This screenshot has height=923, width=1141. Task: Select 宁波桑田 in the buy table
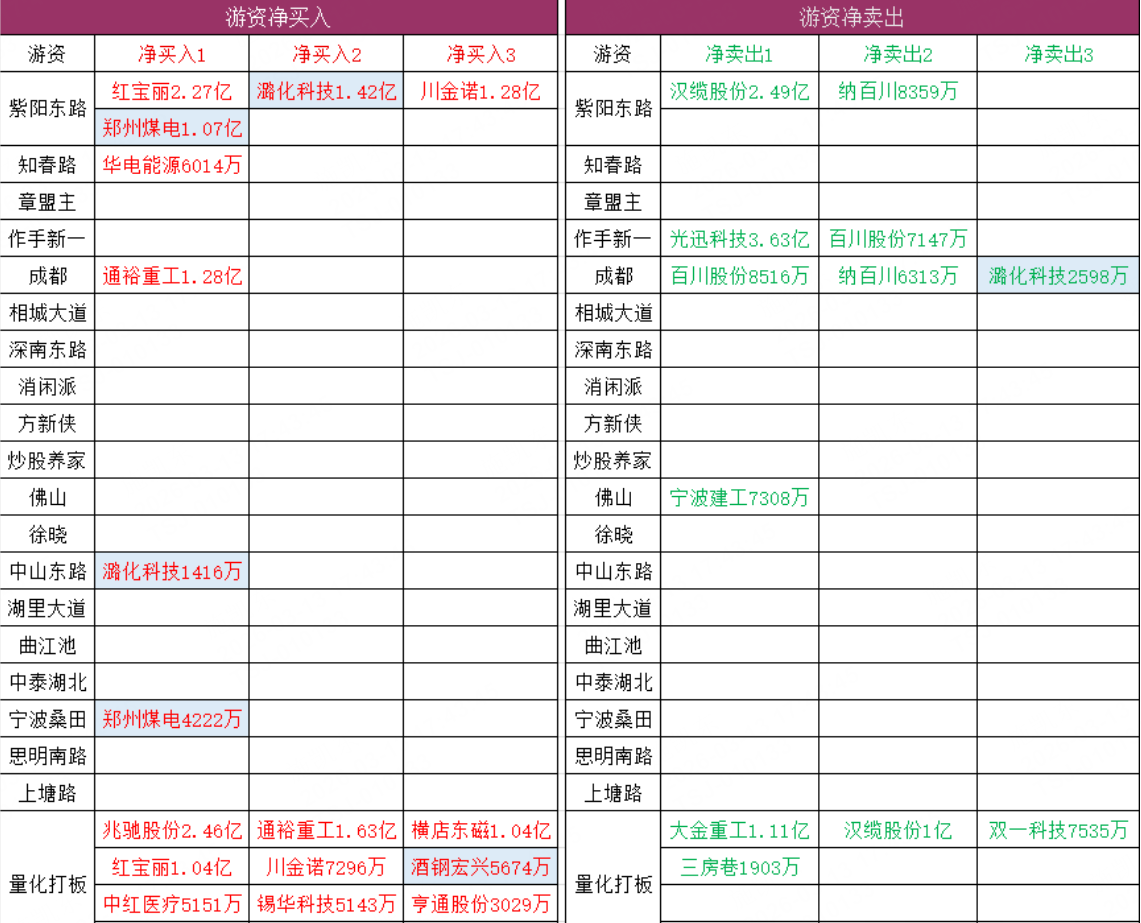pos(47,719)
